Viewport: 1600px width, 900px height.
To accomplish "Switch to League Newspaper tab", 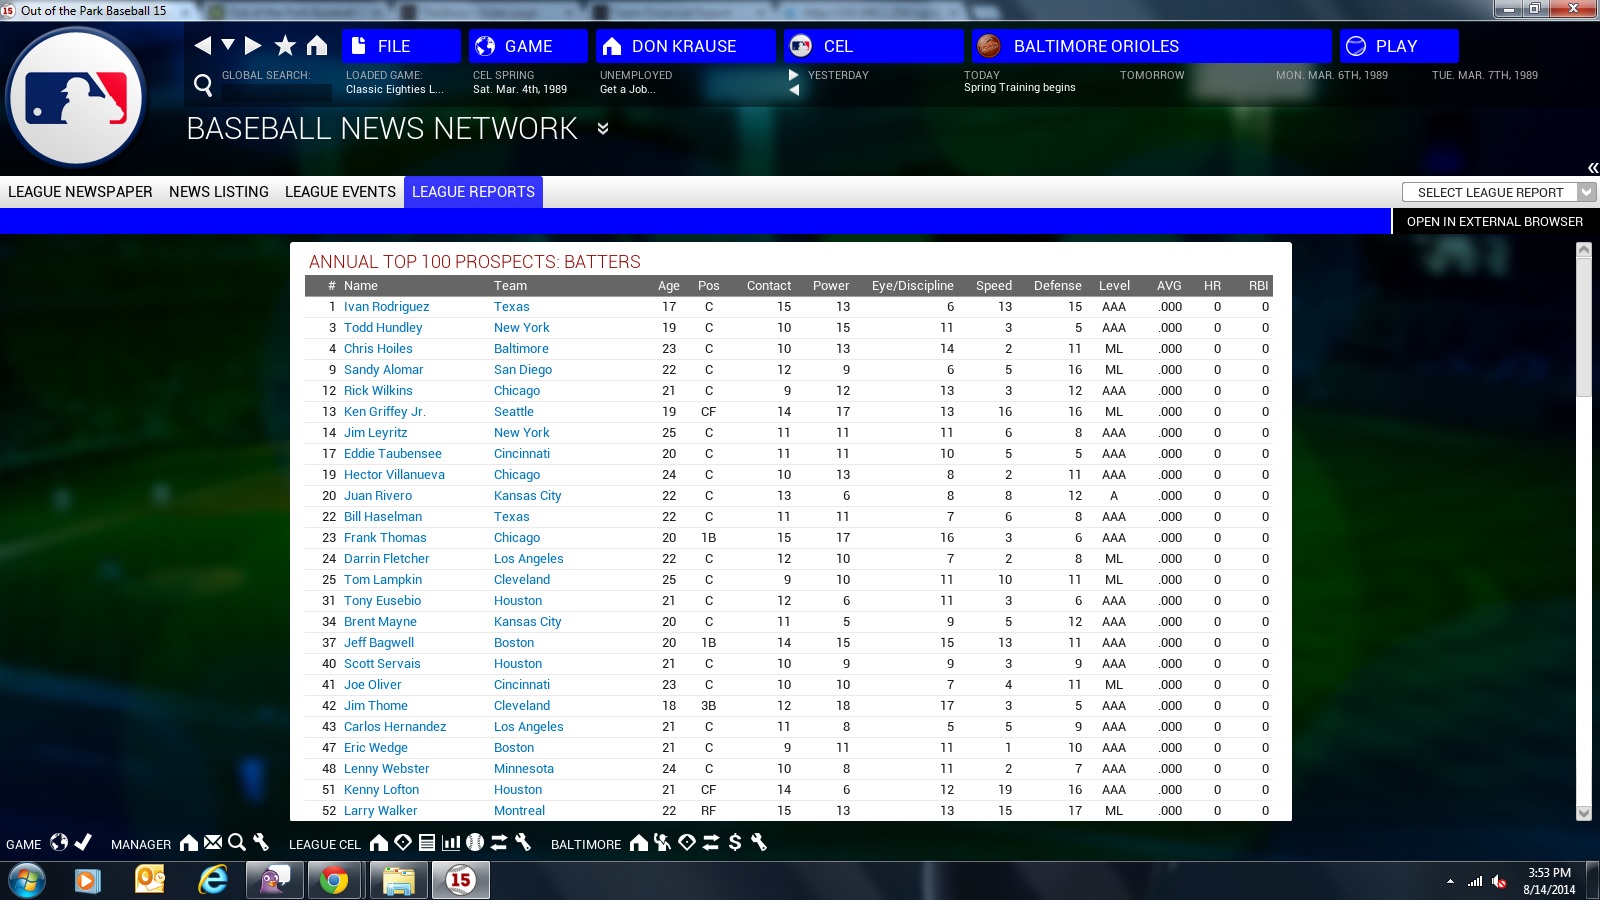I will pyautogui.click(x=80, y=192).
